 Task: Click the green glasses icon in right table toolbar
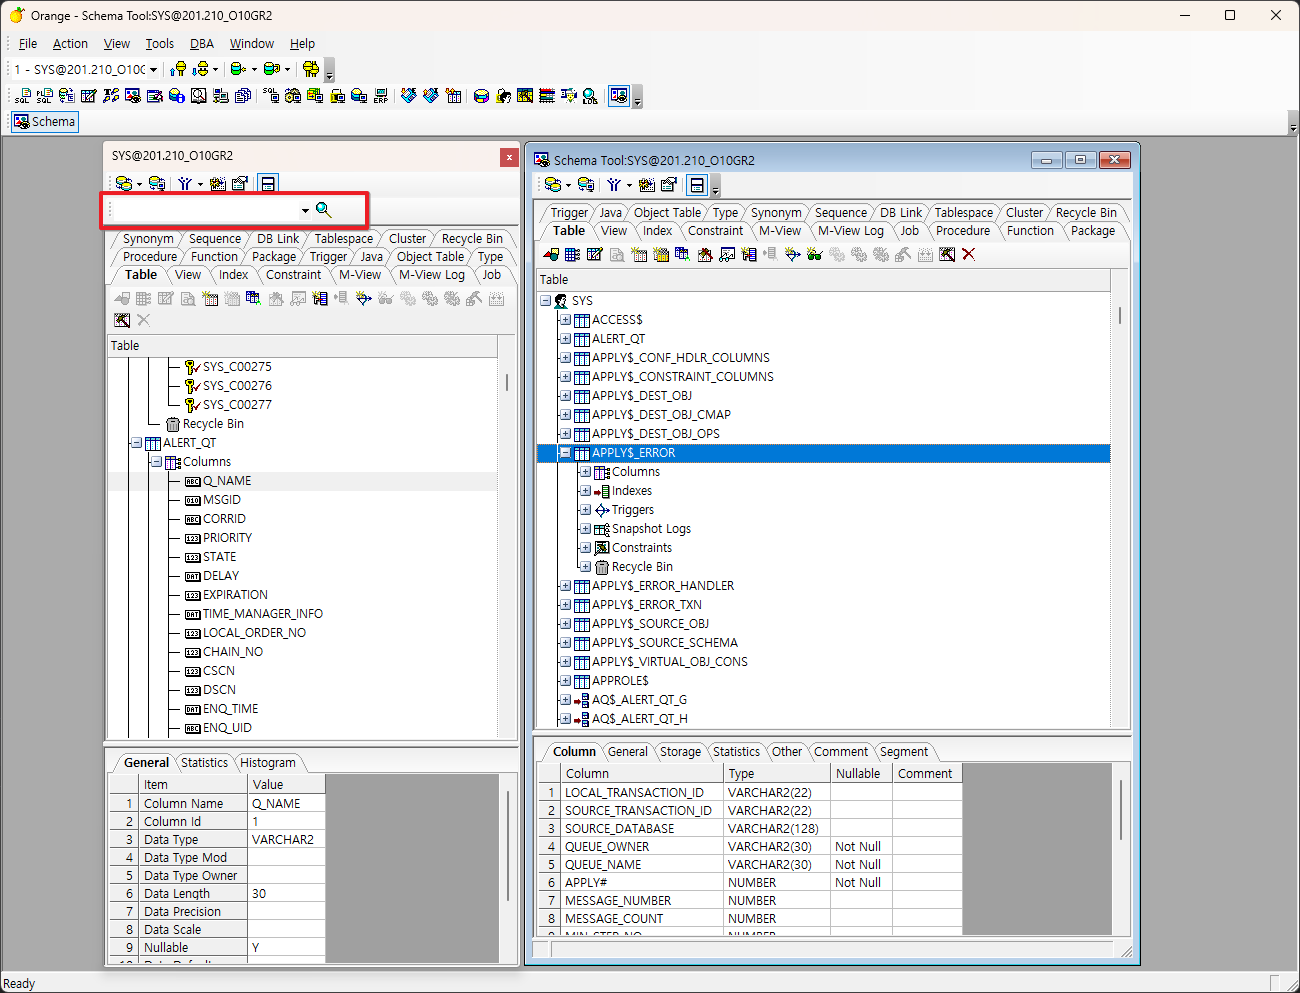pos(814,254)
